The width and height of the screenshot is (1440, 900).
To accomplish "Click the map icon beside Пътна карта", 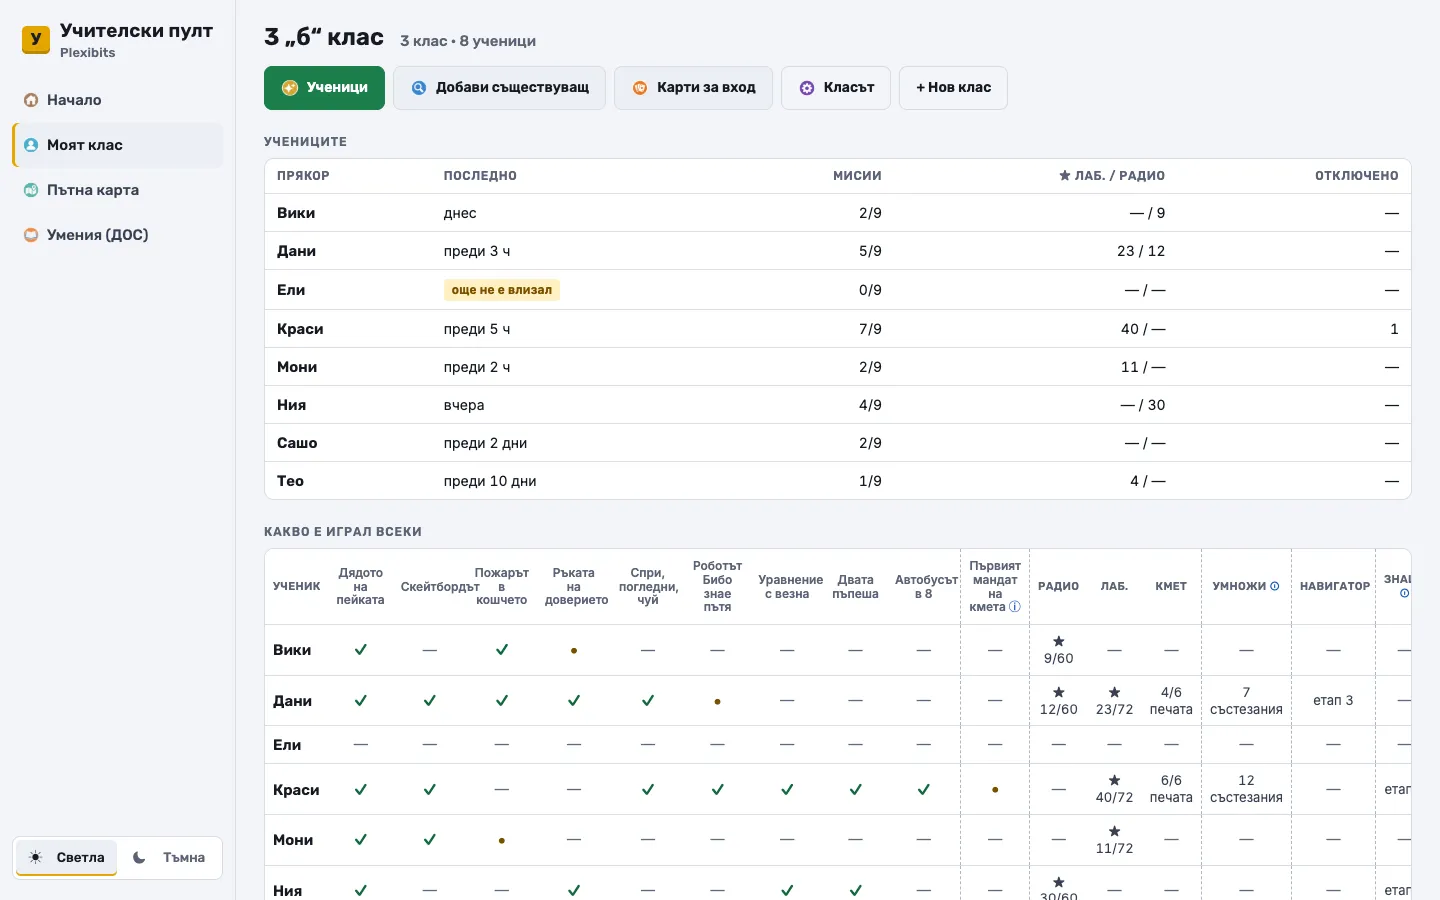I will click(x=31, y=190).
